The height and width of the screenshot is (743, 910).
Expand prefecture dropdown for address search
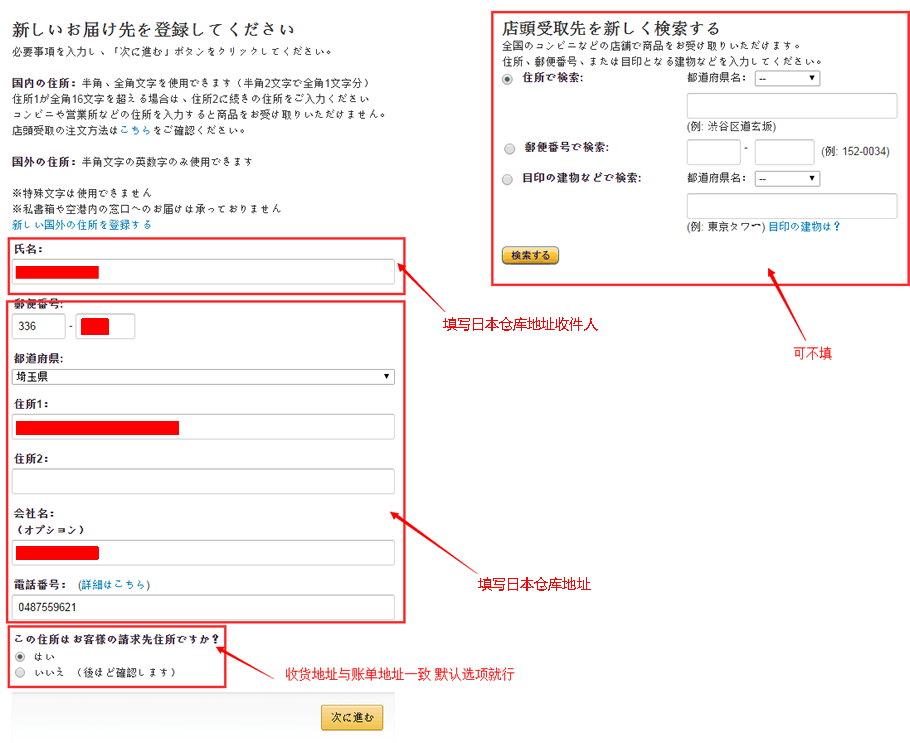click(787, 78)
